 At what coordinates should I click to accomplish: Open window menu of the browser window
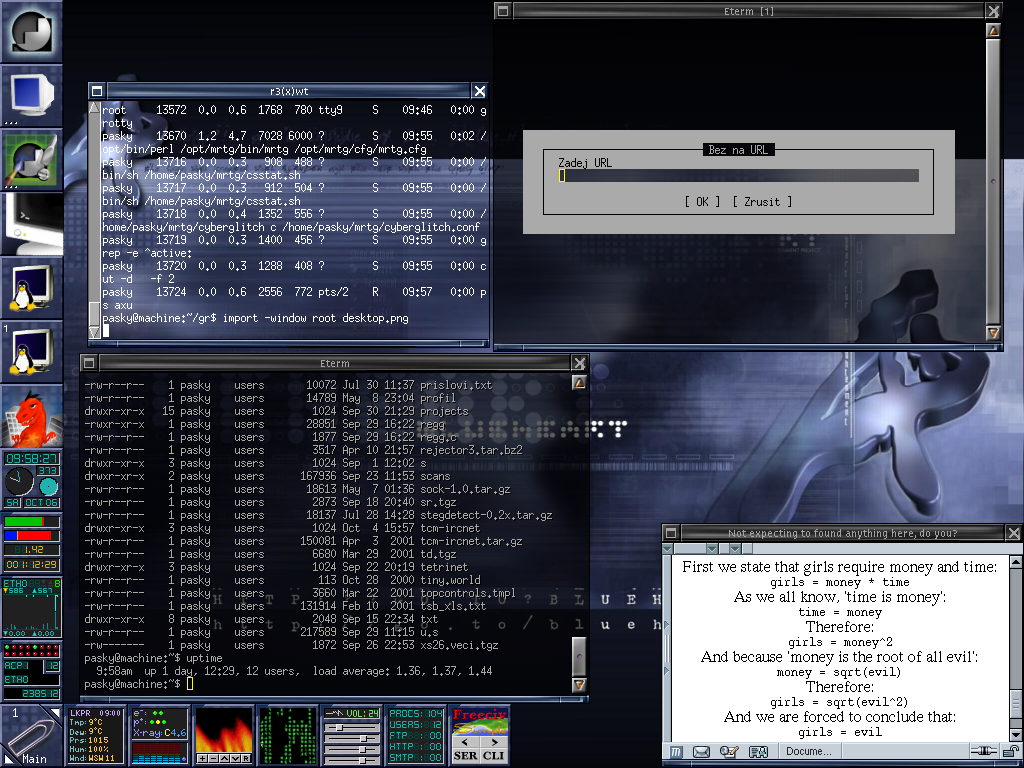point(671,533)
